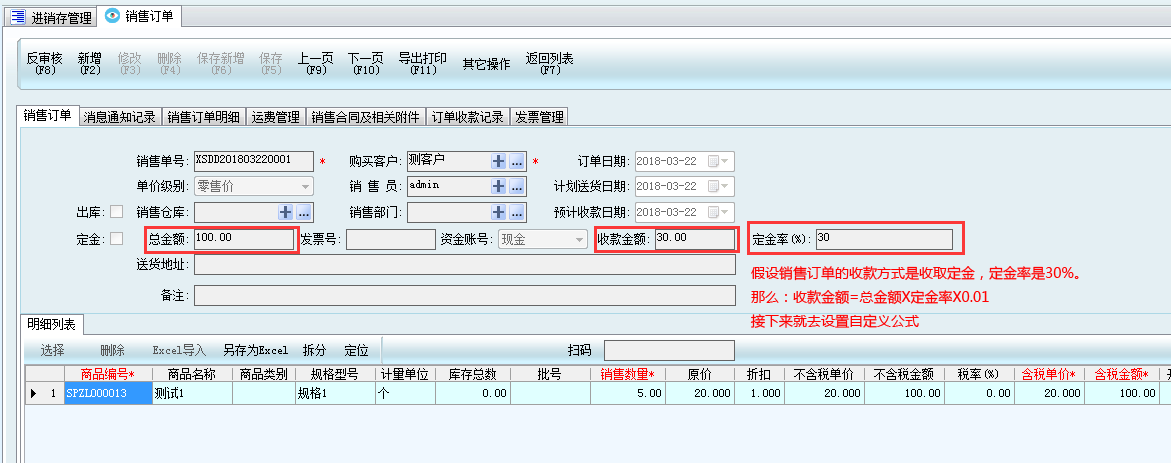Open the 单价级别 dropdown
The image size is (1171, 463).
[305, 186]
